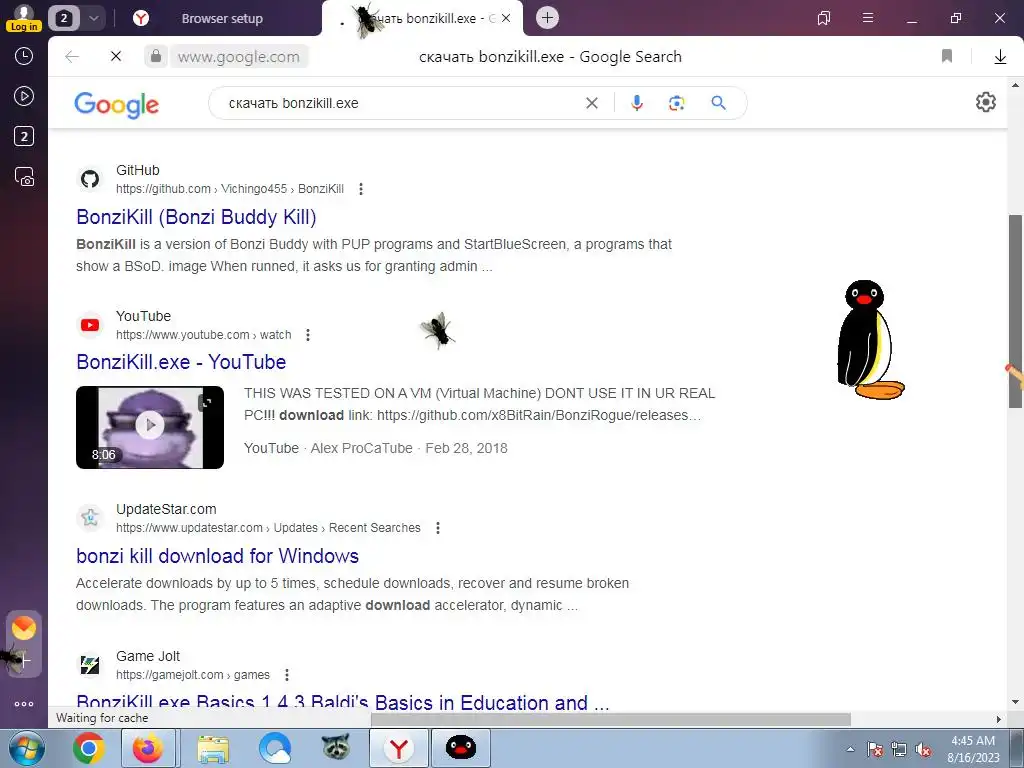Click the www.google.com address field

tap(239, 57)
